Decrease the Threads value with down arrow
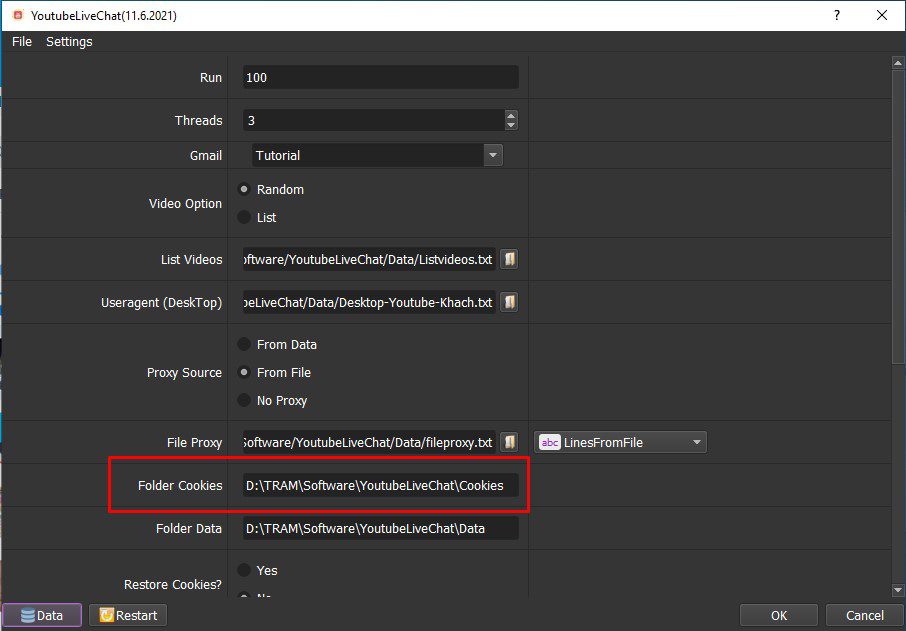The width and height of the screenshot is (906, 631). [x=511, y=125]
